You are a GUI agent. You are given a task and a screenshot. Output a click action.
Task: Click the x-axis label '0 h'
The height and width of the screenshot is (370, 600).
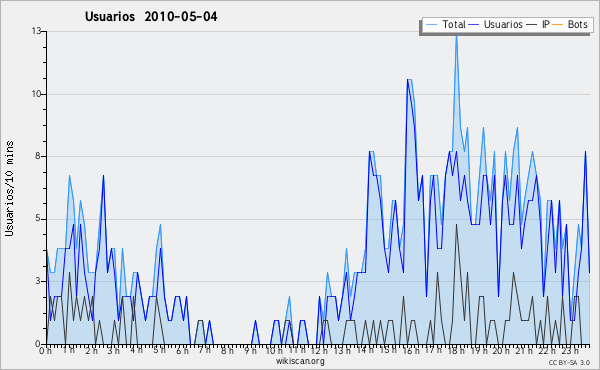point(46,351)
